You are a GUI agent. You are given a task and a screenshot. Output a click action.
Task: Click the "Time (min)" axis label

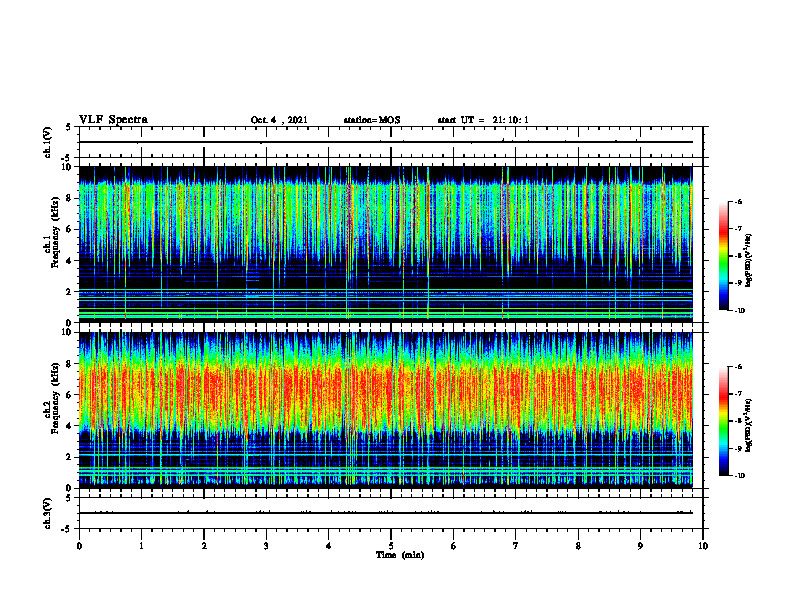click(x=400, y=555)
